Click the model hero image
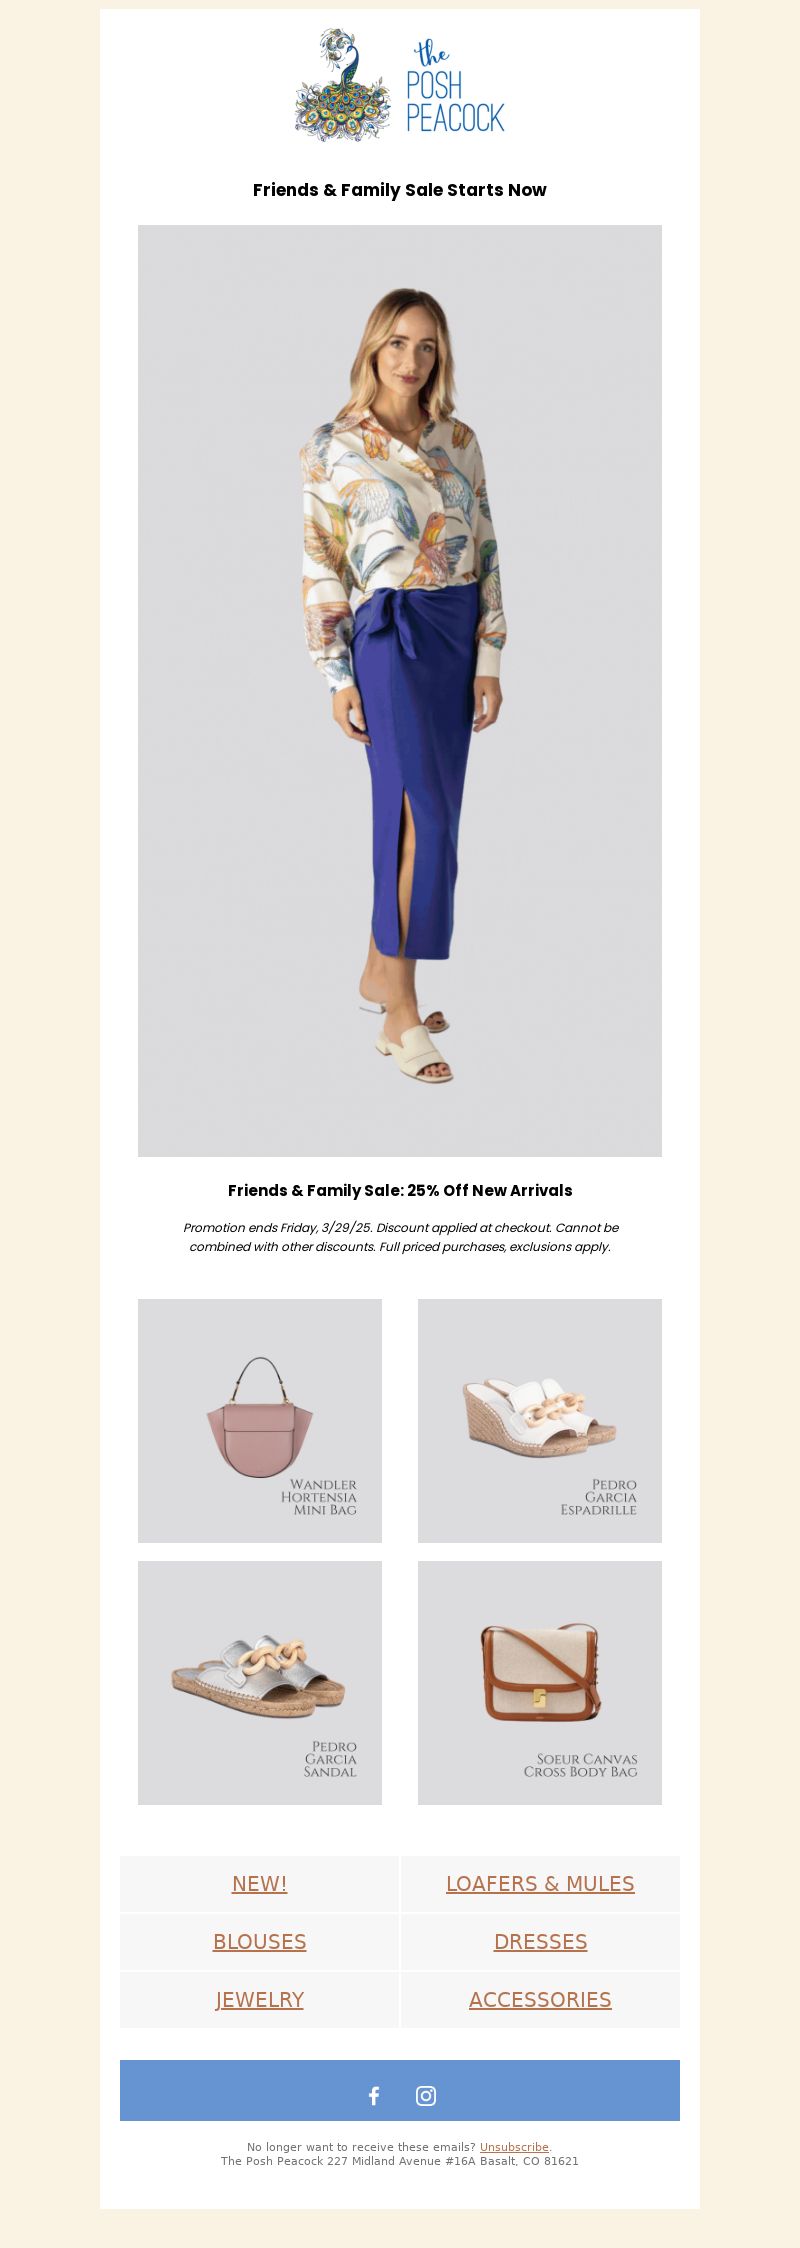 pos(400,690)
